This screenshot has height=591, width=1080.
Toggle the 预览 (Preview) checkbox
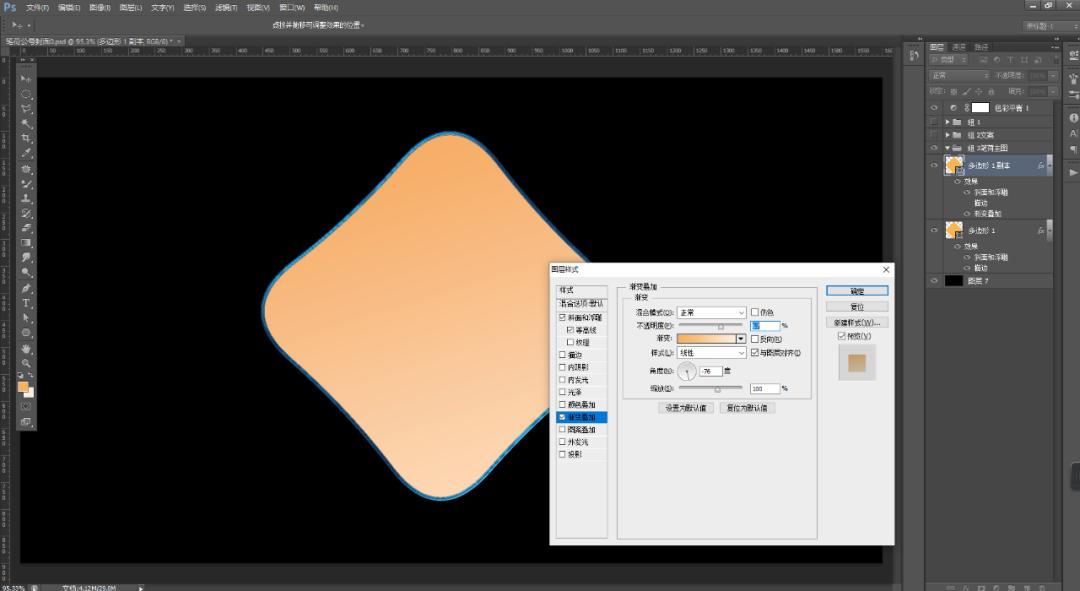pyautogui.click(x=841, y=336)
